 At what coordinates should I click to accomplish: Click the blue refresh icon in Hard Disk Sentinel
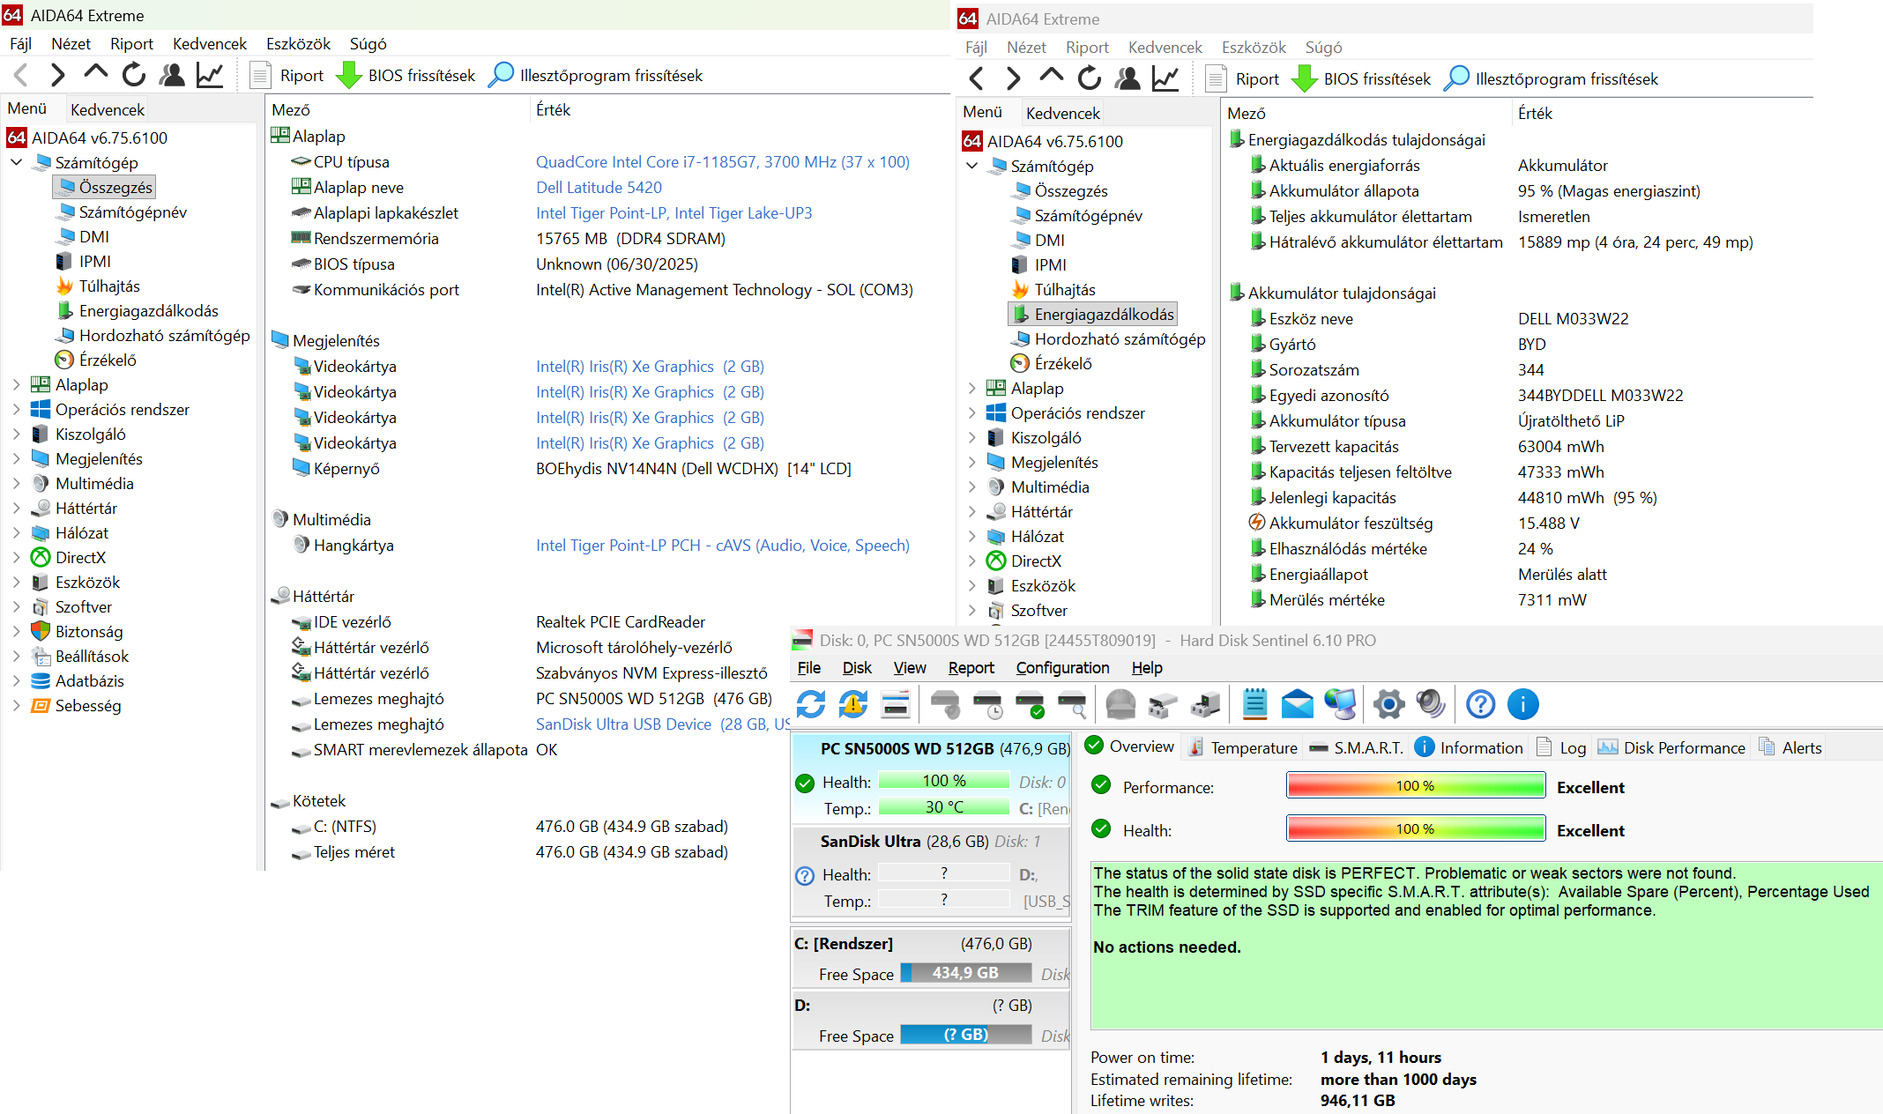[811, 704]
